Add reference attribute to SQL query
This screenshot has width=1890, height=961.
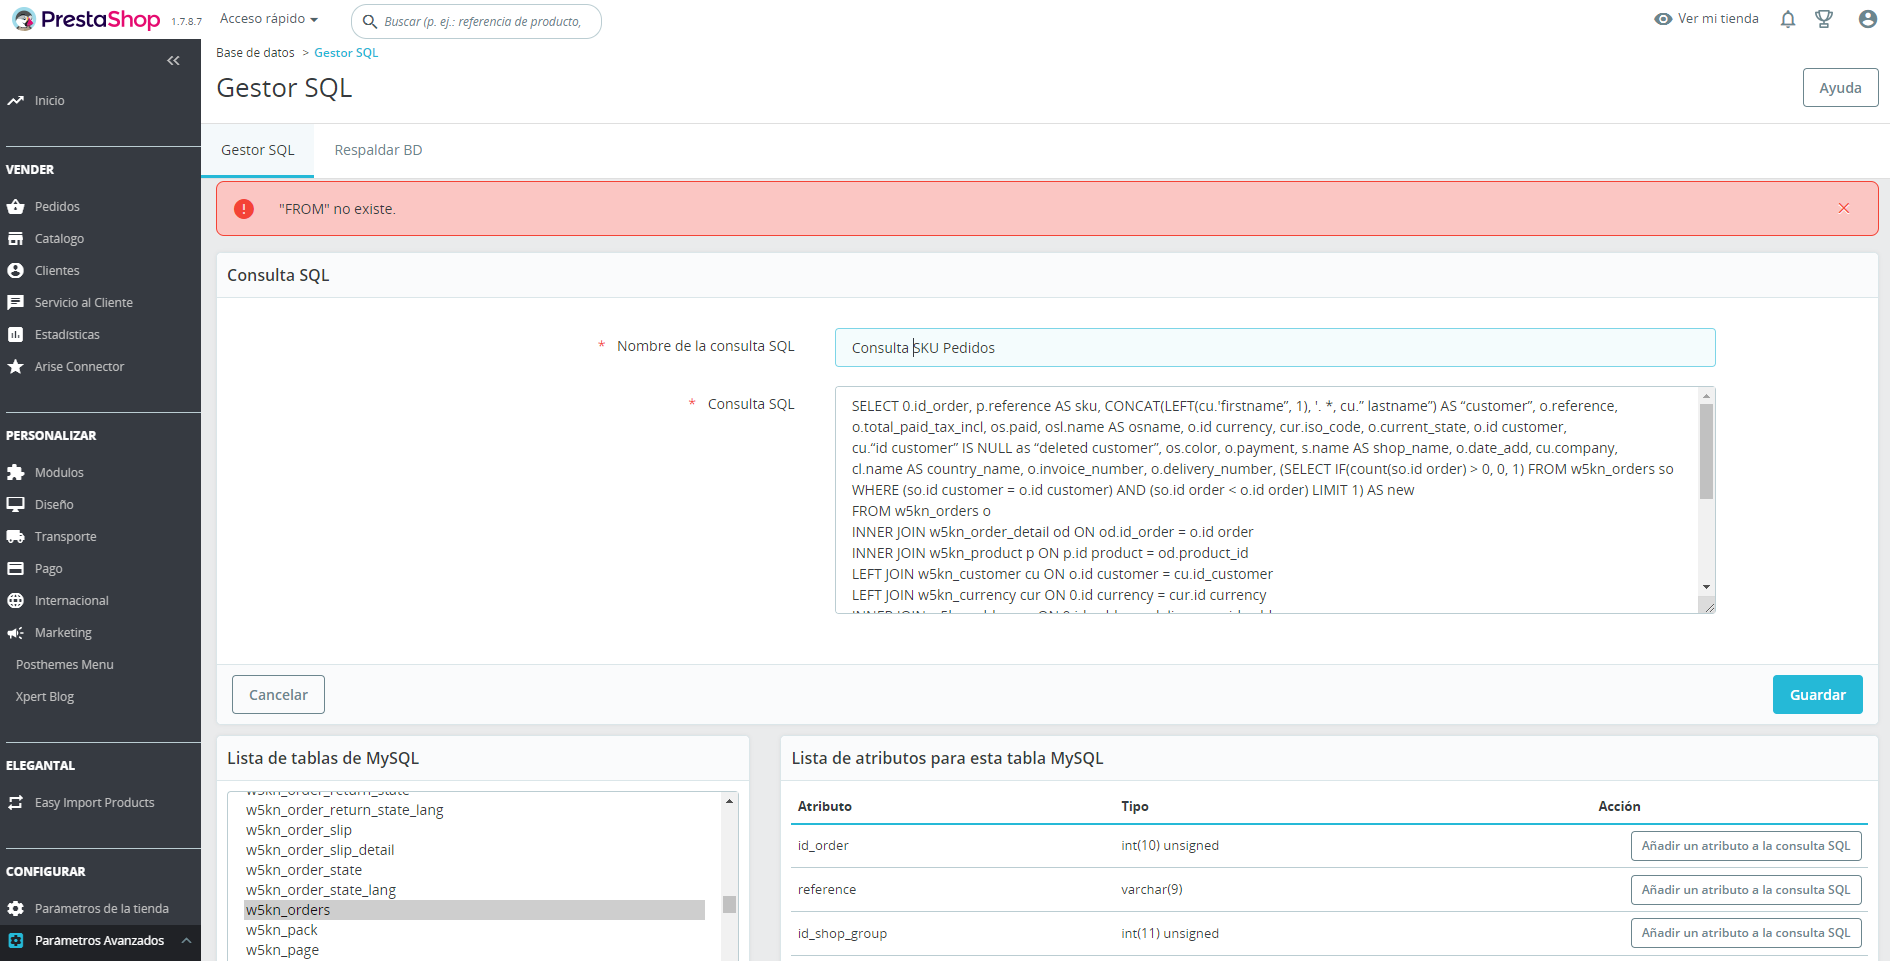click(x=1746, y=890)
